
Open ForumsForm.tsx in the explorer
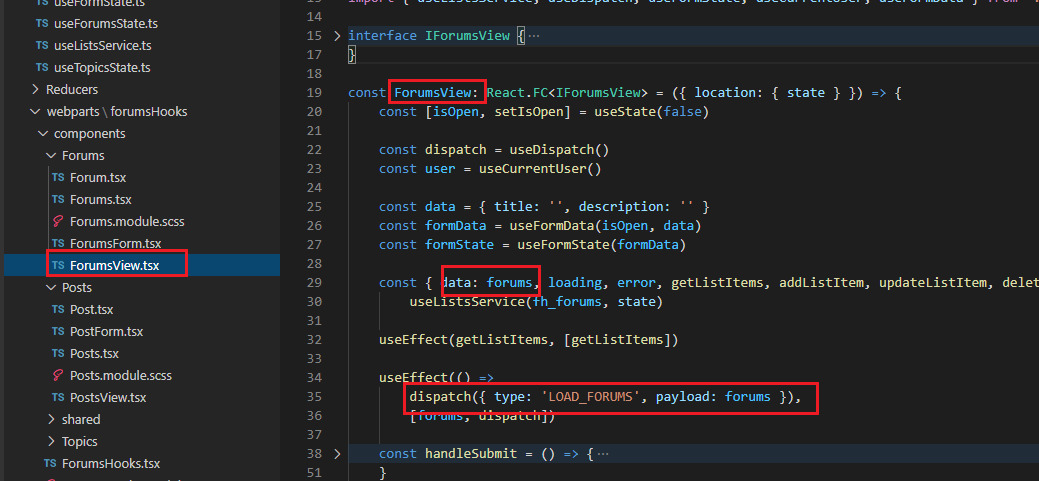115,243
